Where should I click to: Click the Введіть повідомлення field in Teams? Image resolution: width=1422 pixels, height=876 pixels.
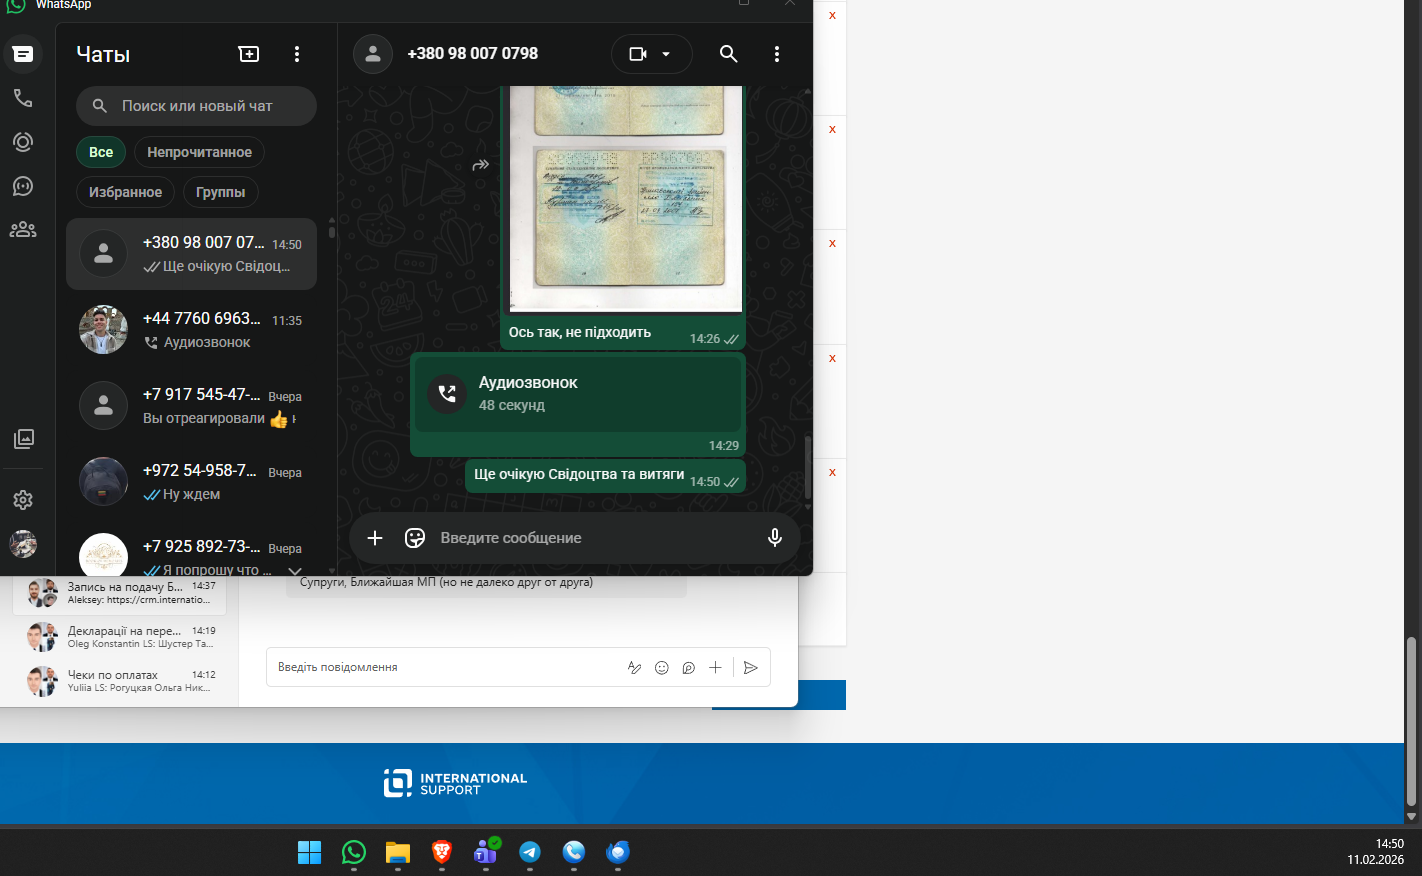pos(445,667)
